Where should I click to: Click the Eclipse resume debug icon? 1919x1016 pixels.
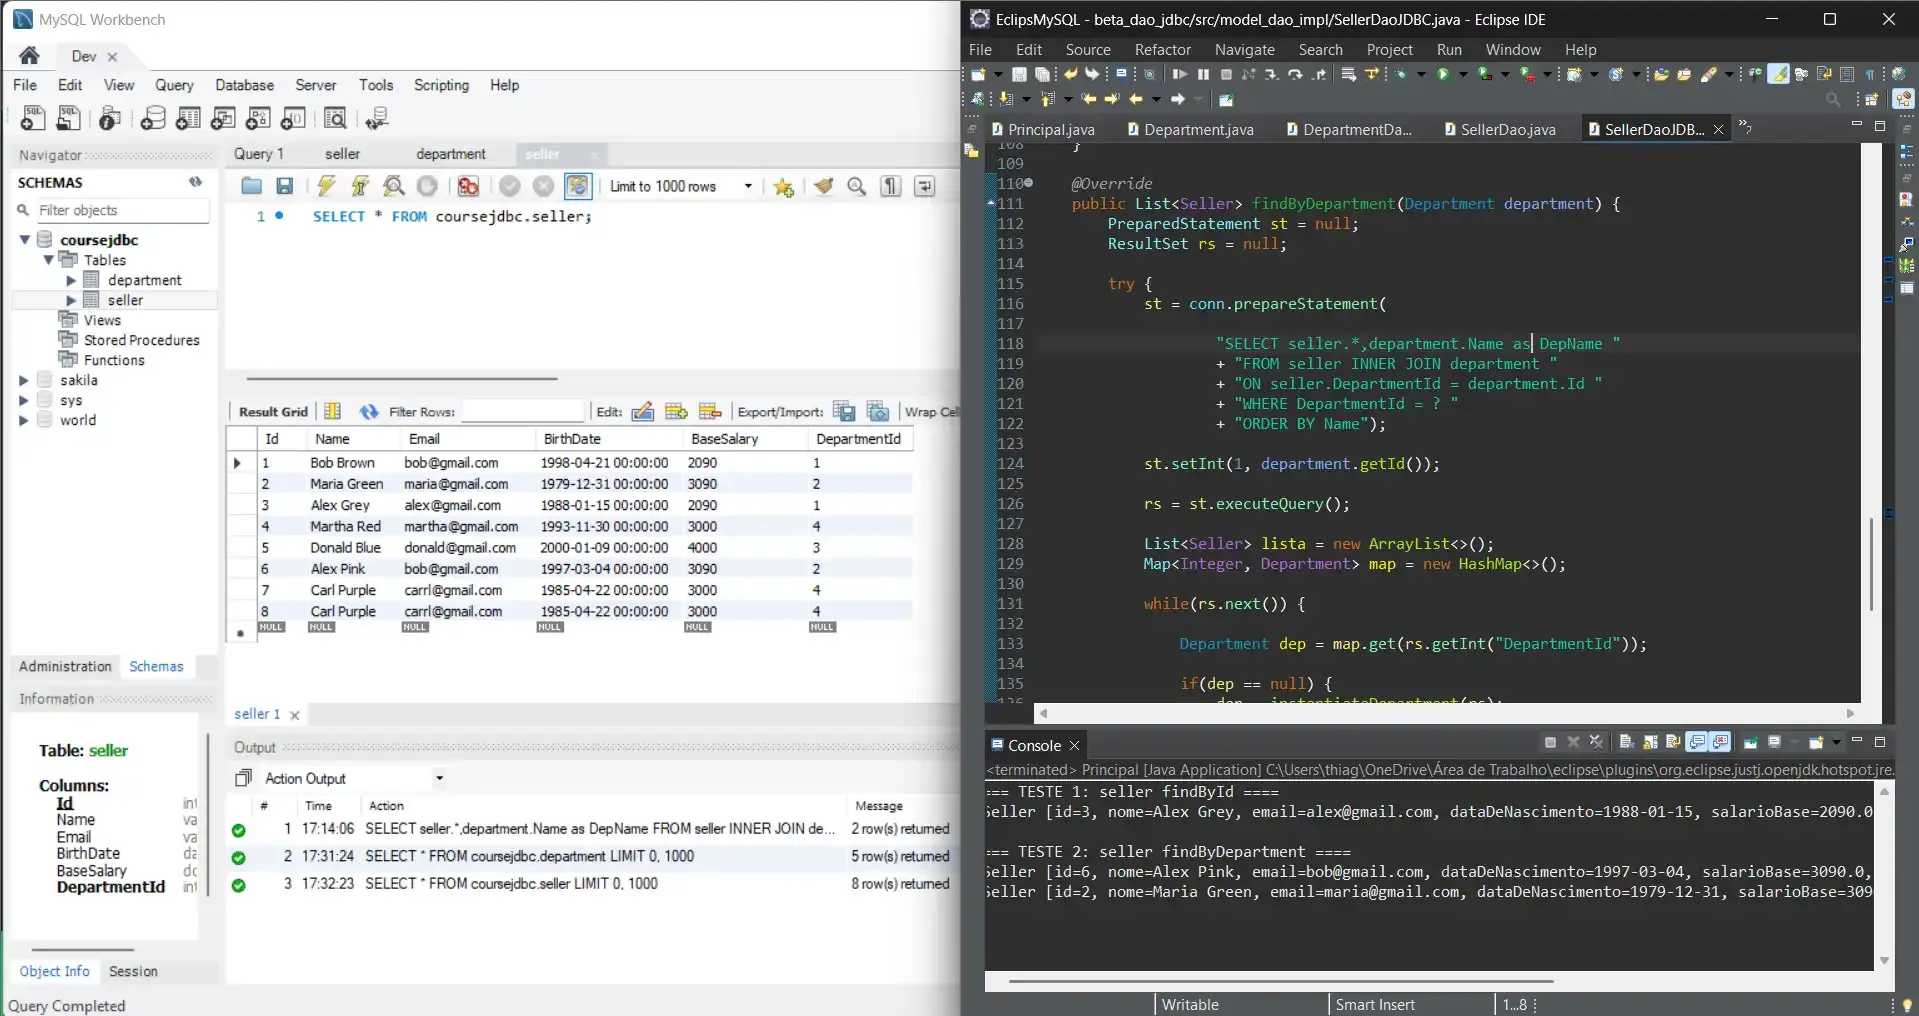[1180, 74]
